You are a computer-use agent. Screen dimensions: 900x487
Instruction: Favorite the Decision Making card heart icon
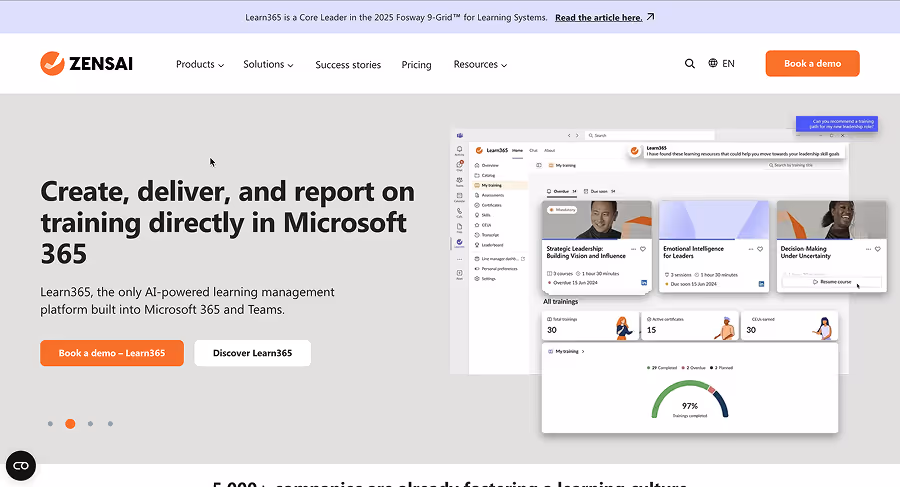[x=878, y=249]
